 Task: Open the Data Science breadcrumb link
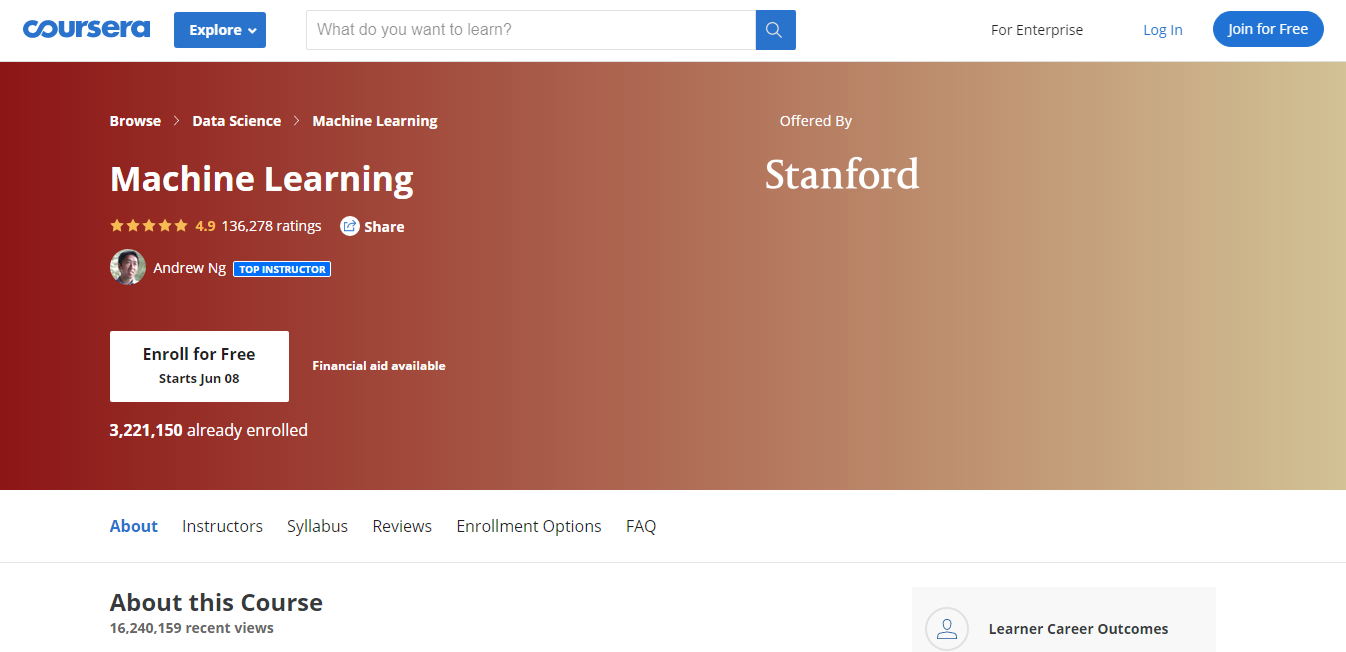[236, 120]
